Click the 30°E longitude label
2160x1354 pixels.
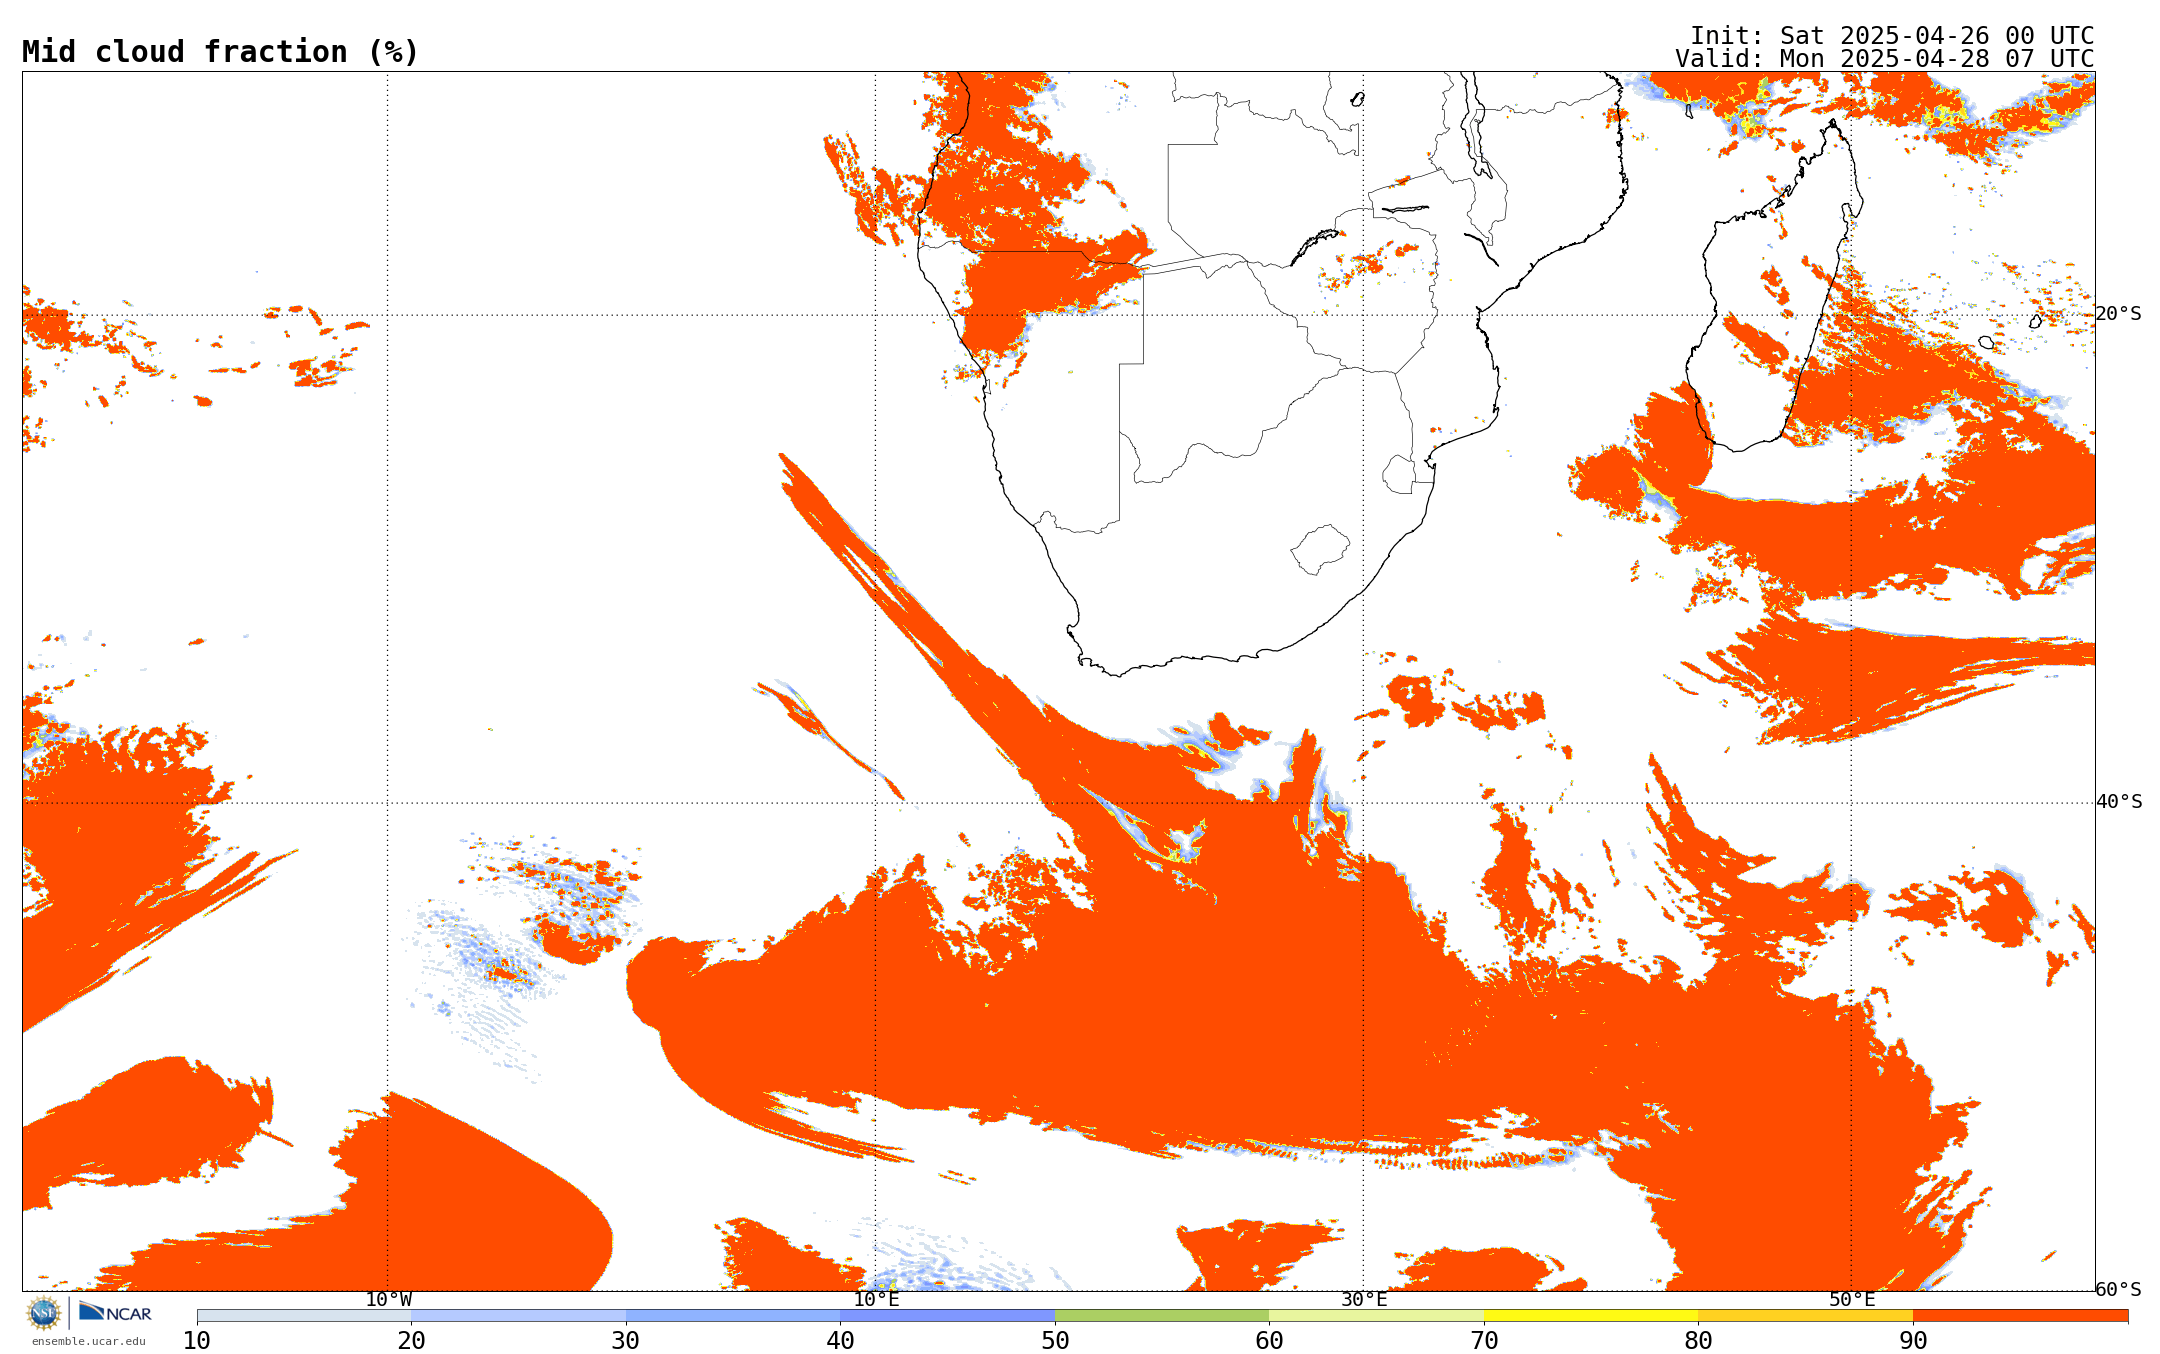pos(1364,1300)
